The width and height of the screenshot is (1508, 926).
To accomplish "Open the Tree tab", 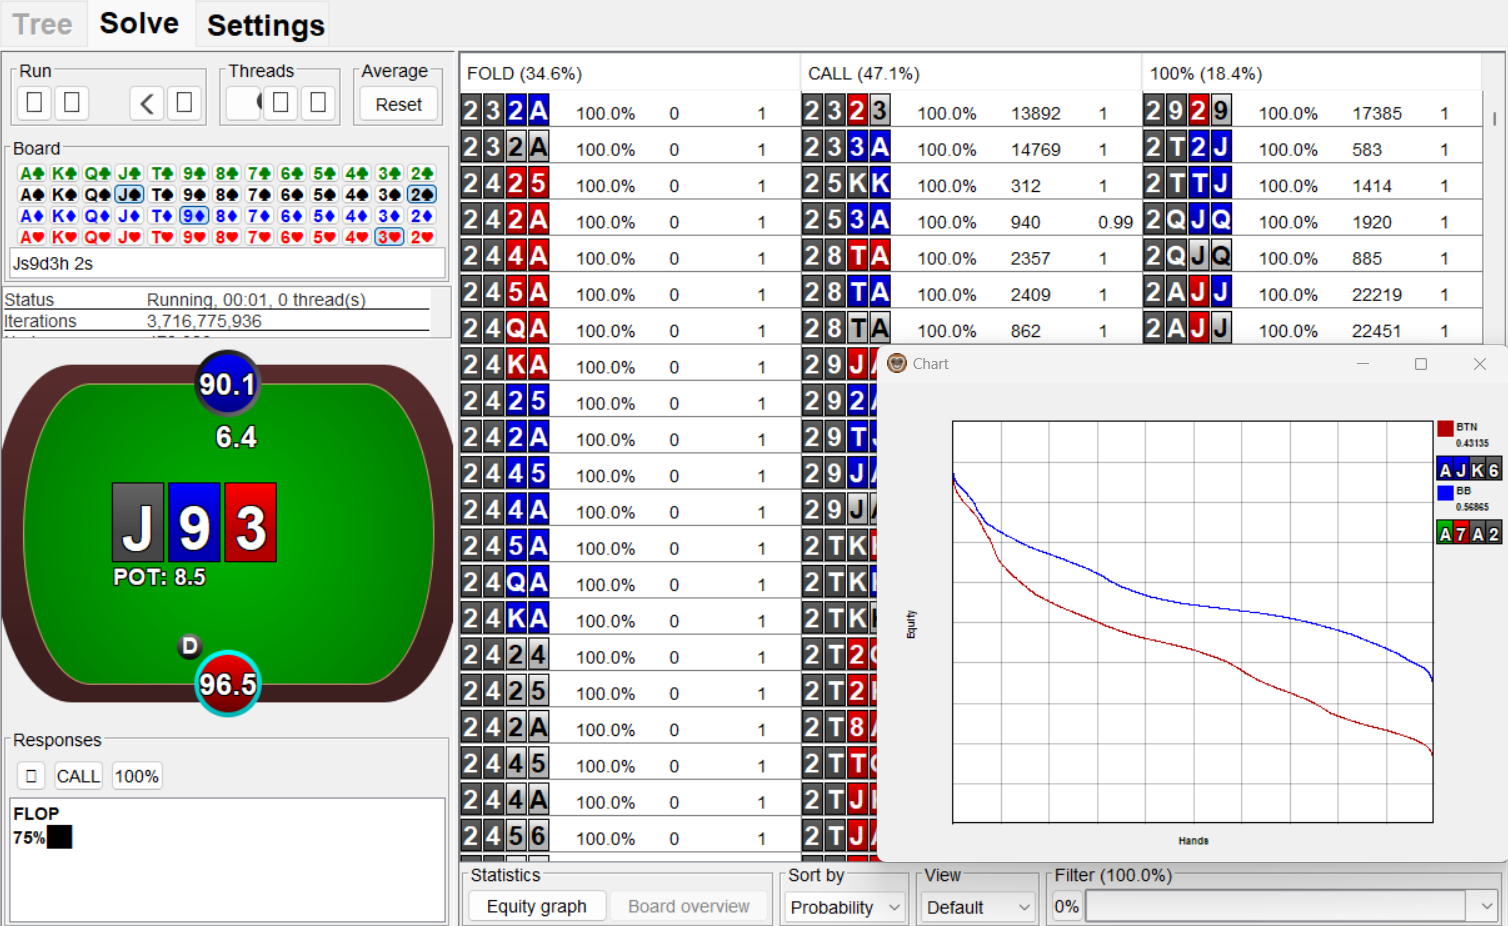I will pyautogui.click(x=42, y=25).
